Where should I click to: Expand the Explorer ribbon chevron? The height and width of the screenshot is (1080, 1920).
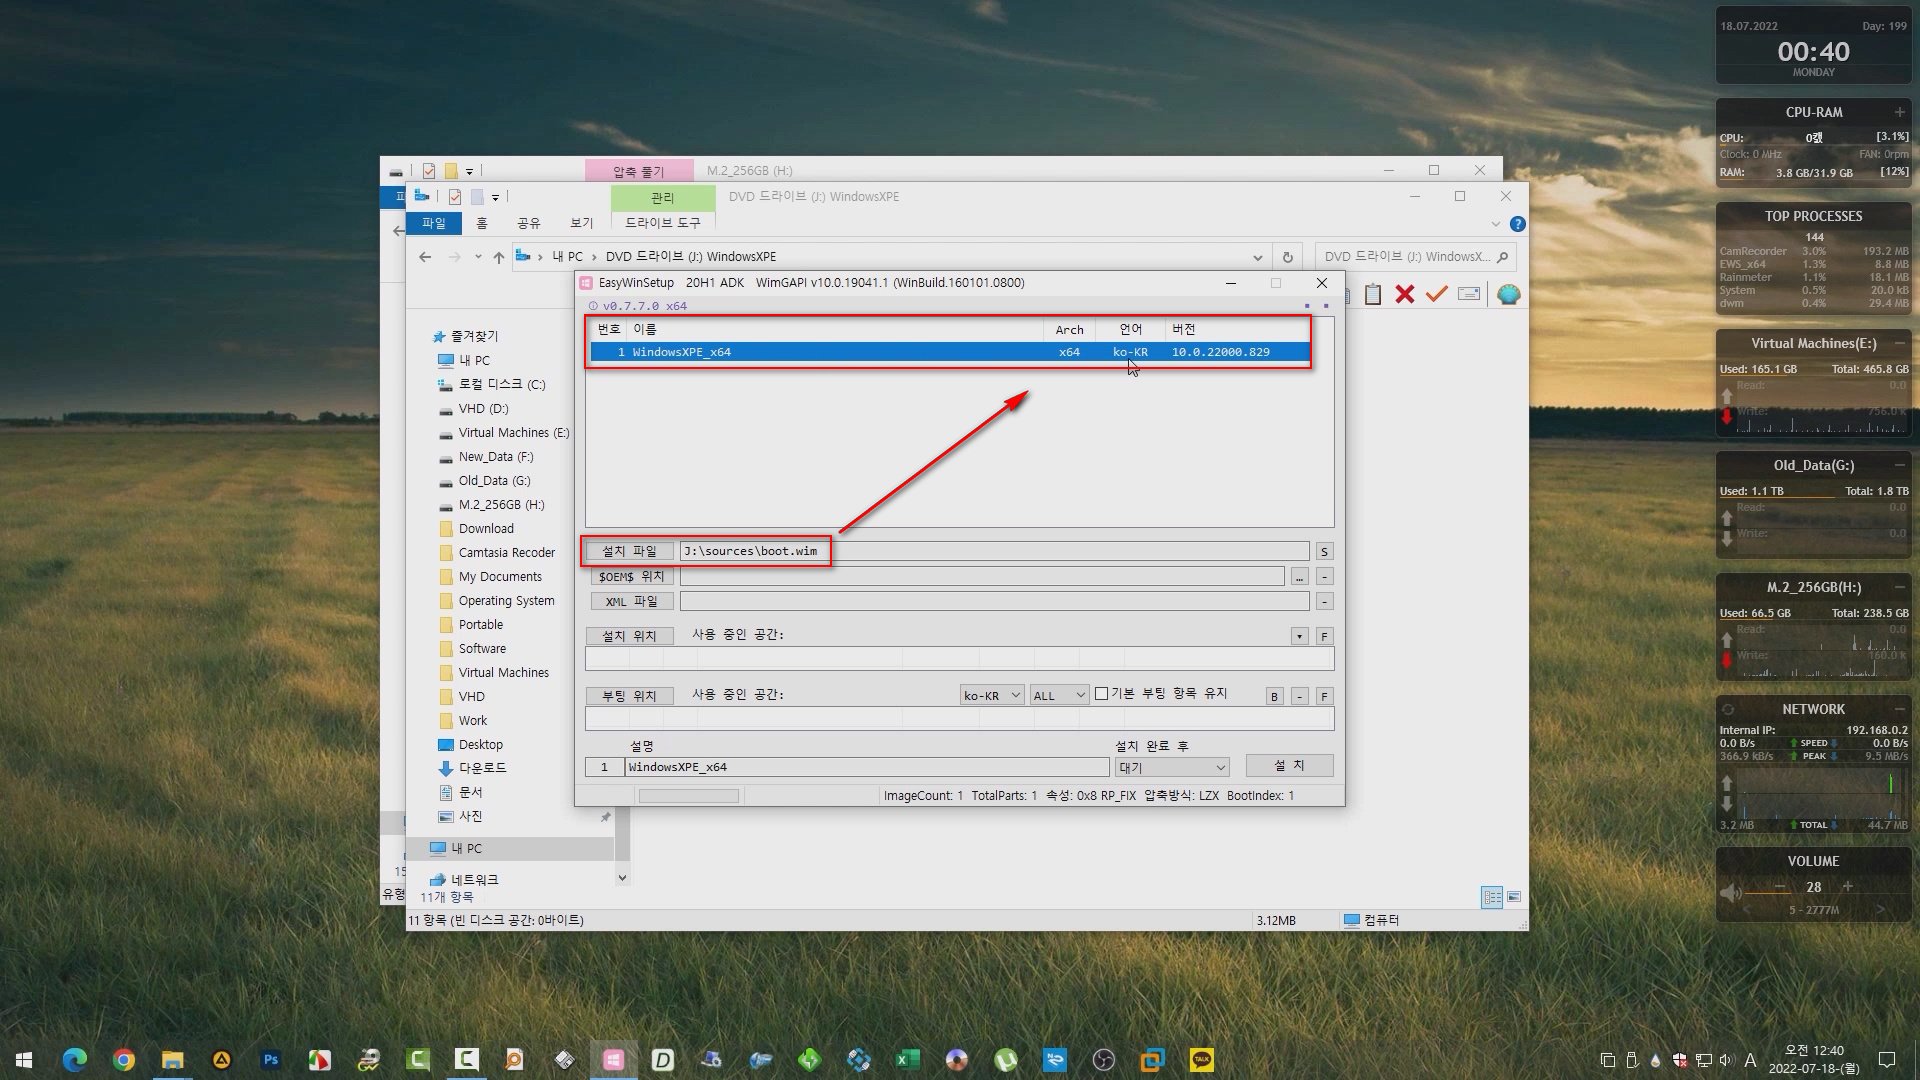point(1496,224)
